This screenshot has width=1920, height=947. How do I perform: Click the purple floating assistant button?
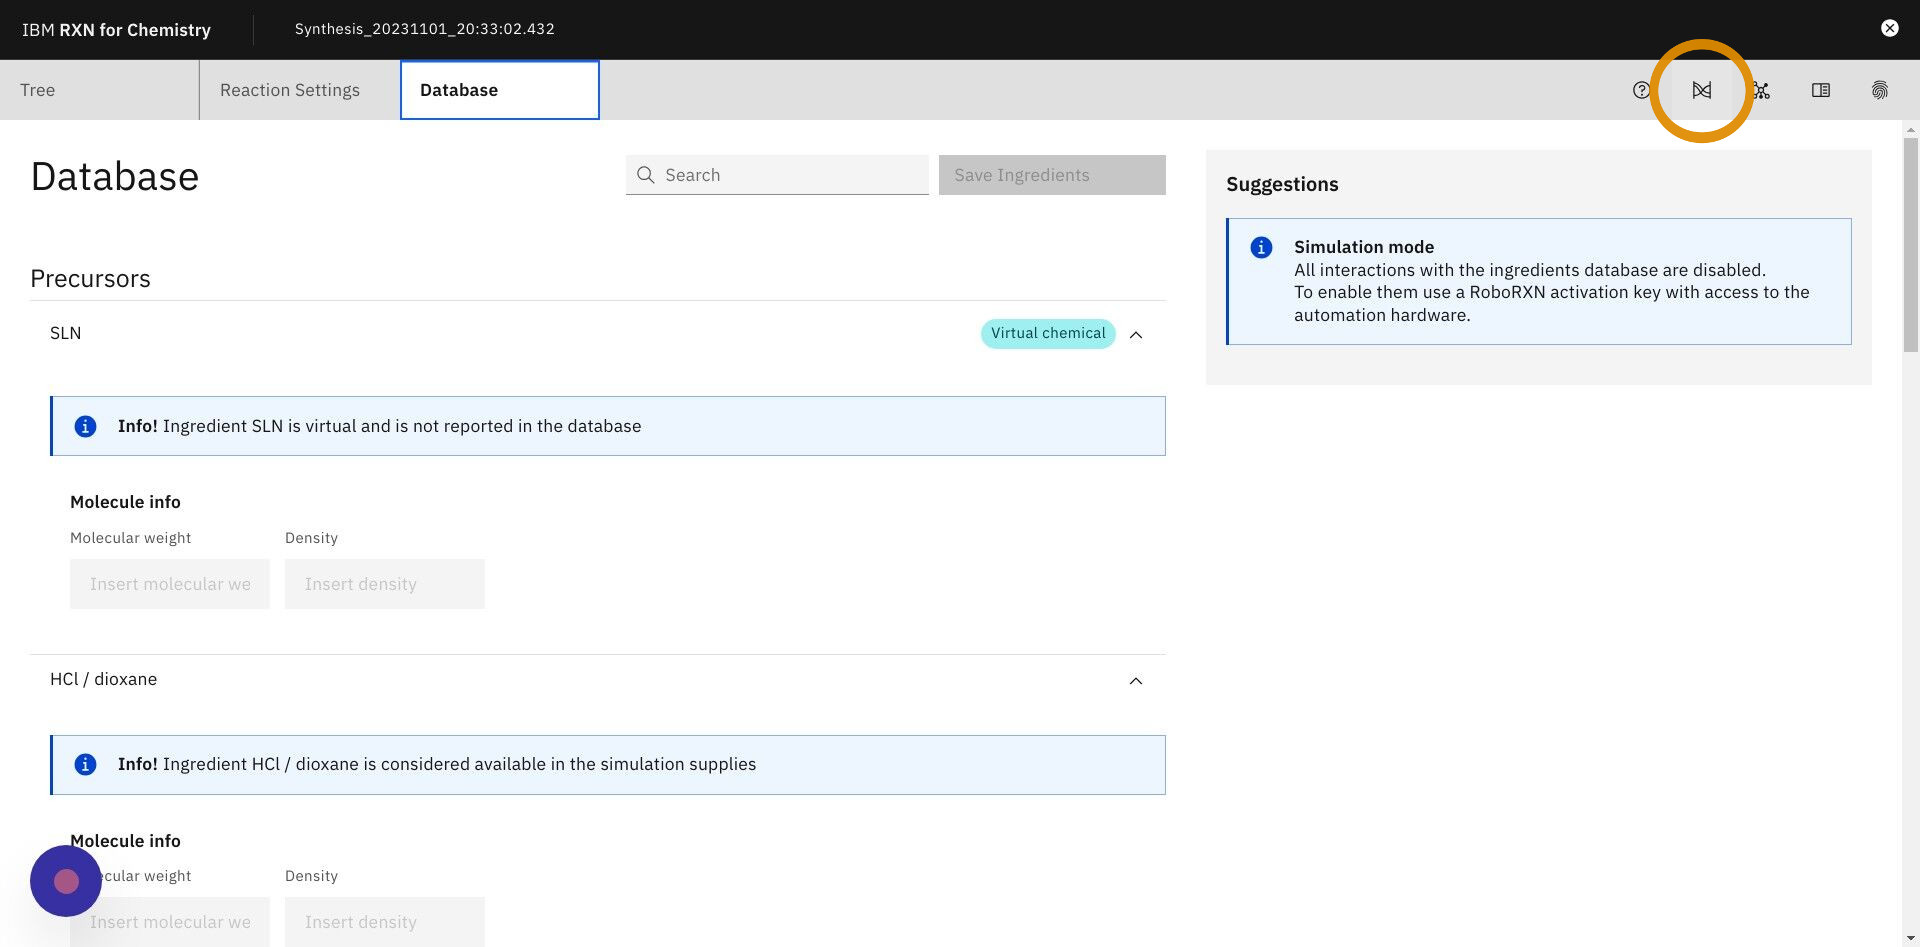tap(66, 881)
